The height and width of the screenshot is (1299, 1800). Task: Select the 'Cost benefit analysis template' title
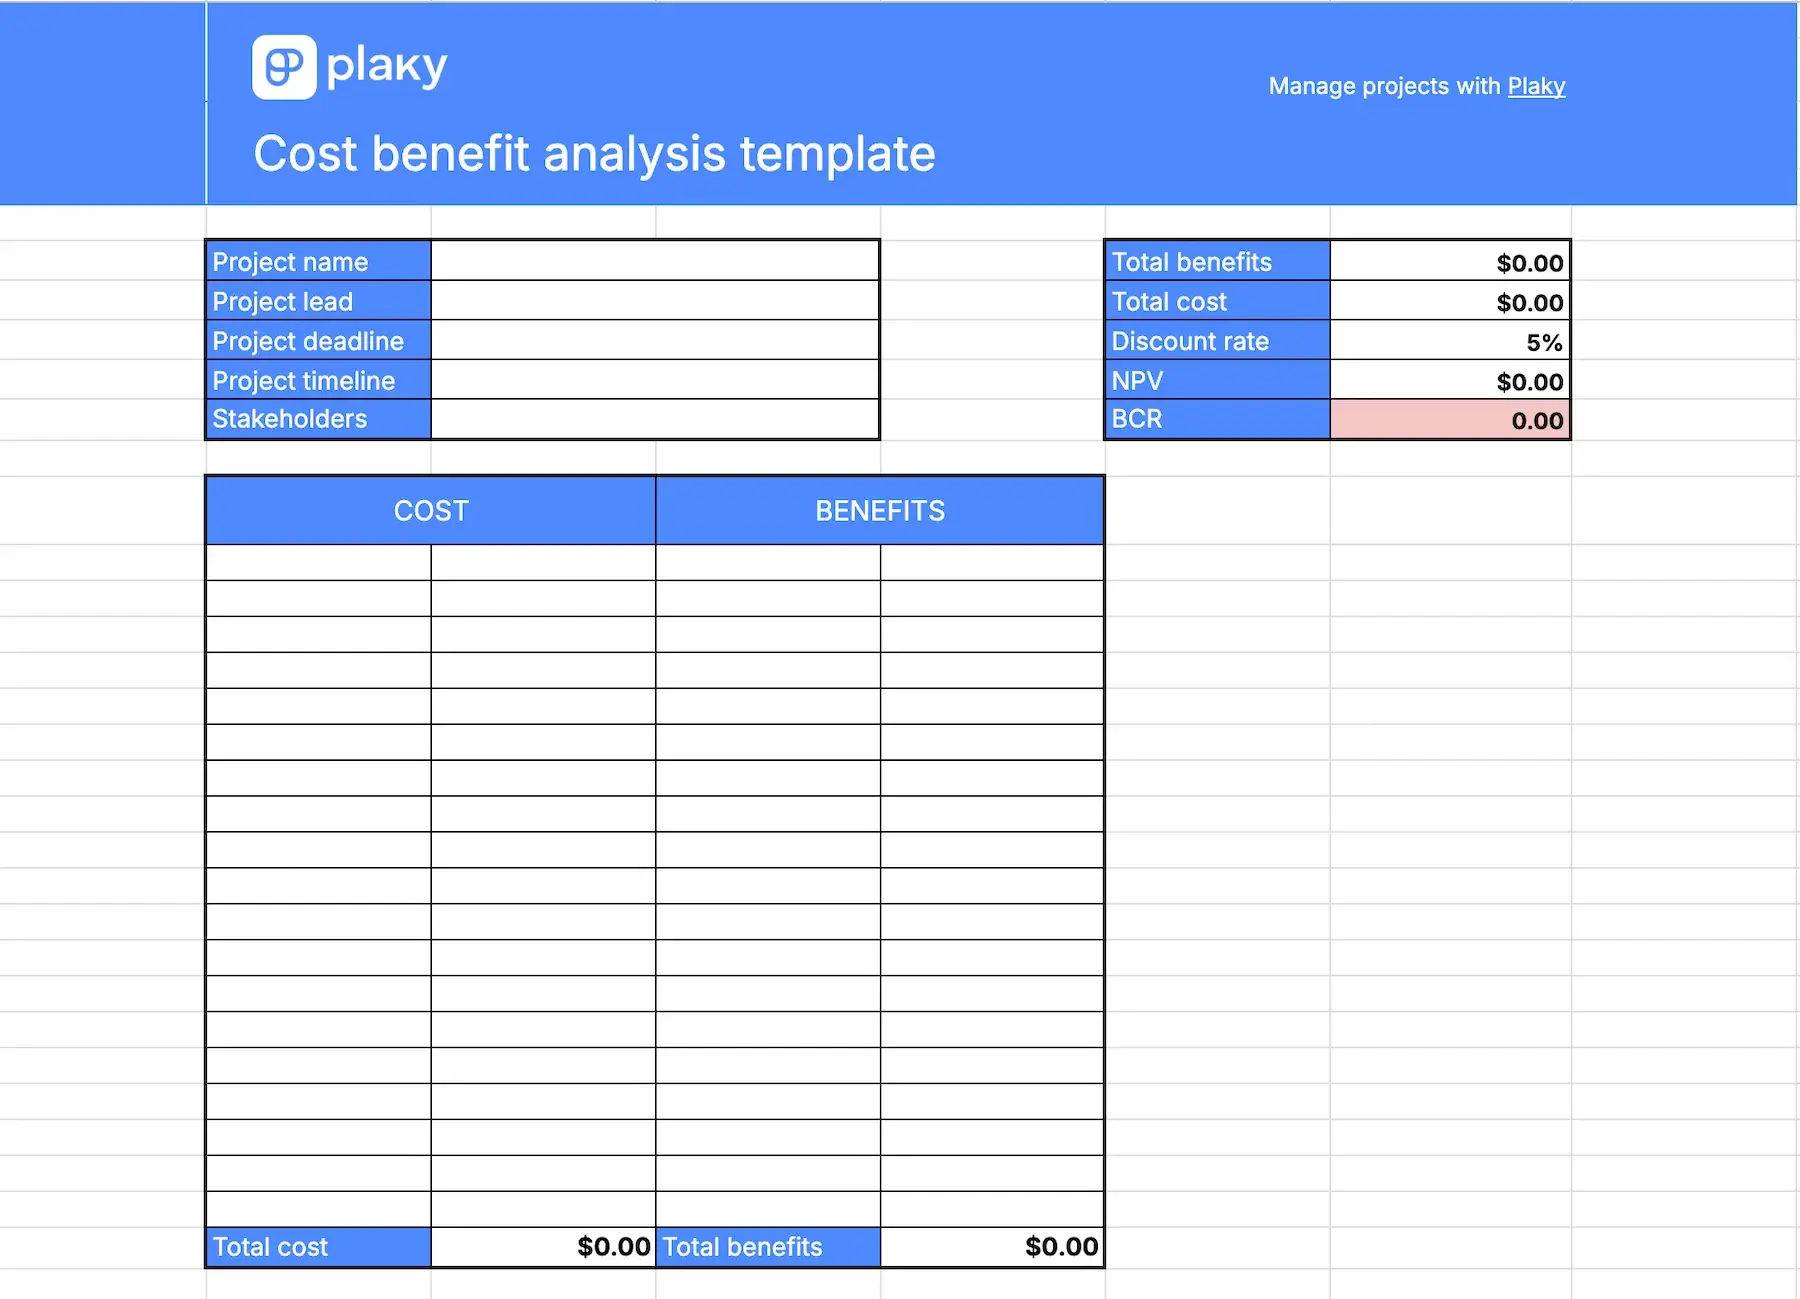594,154
